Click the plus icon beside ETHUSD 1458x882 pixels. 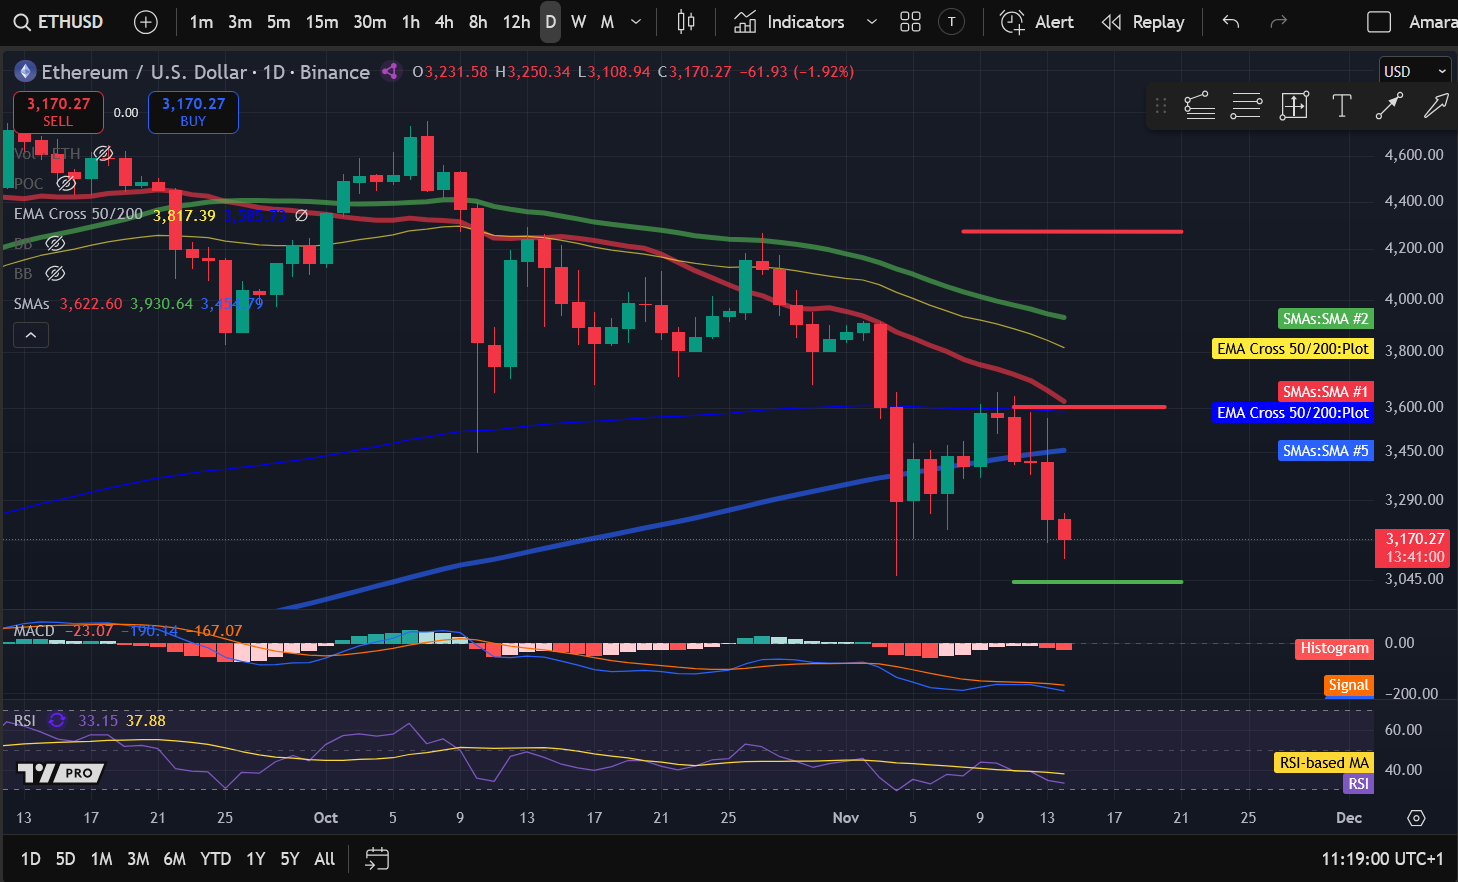coord(146,21)
